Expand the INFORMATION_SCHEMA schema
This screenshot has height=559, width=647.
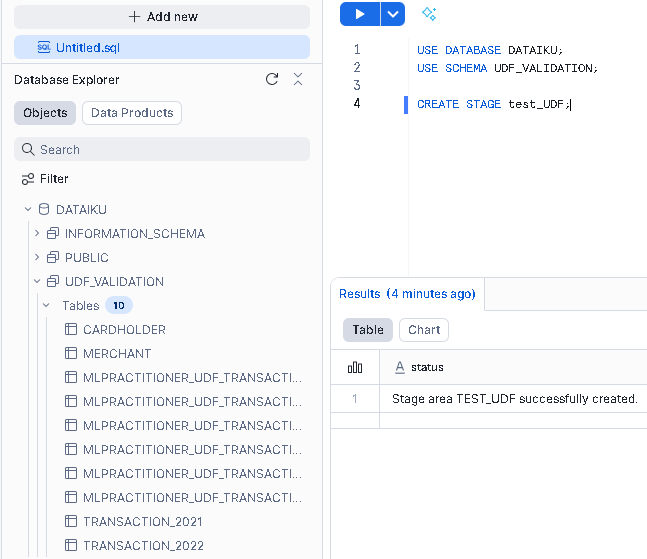(x=37, y=234)
